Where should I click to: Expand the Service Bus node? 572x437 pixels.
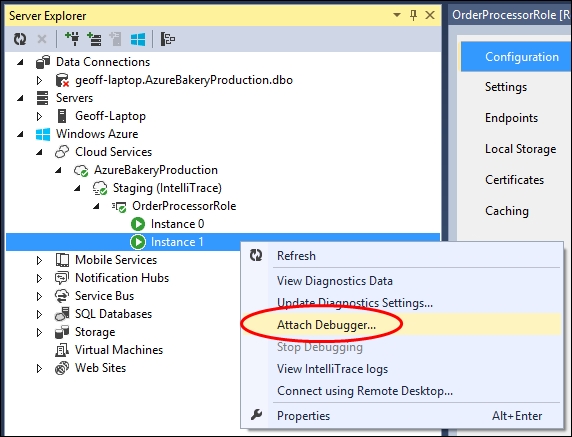(x=39, y=296)
